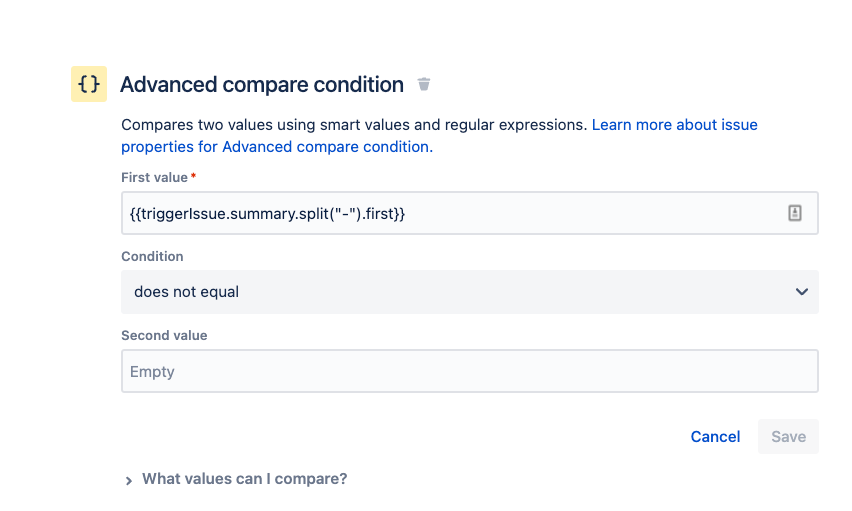Open the Learn more about issue properties link

click(x=675, y=125)
